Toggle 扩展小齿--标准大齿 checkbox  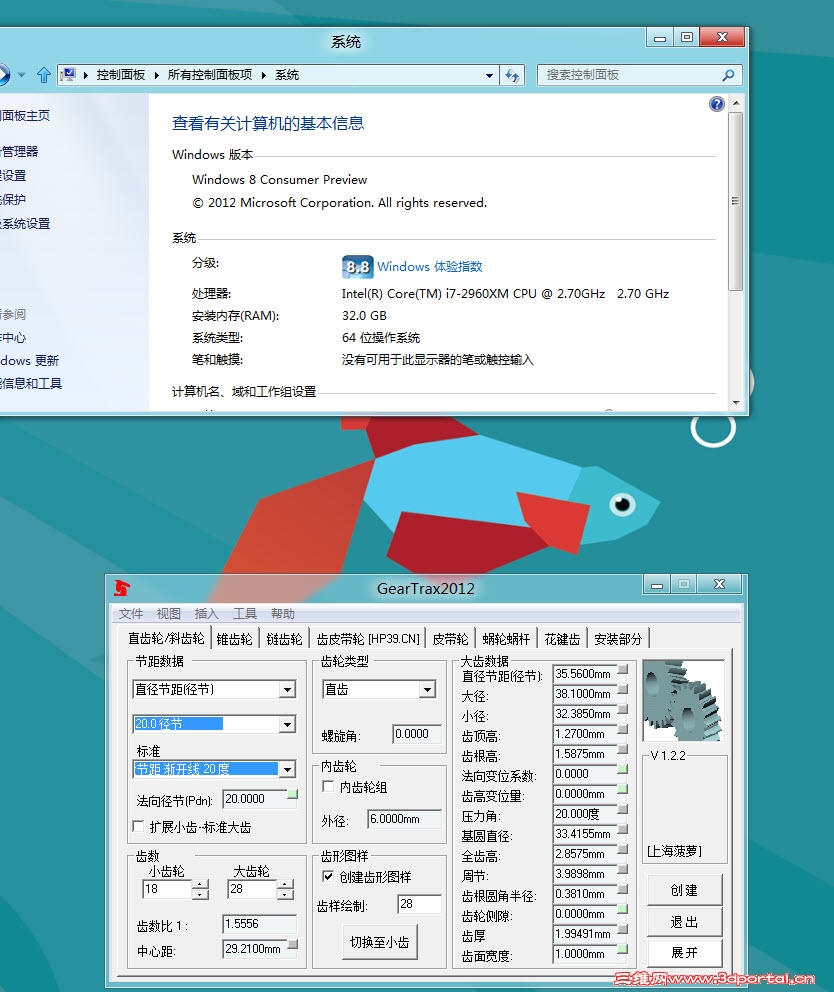138,826
